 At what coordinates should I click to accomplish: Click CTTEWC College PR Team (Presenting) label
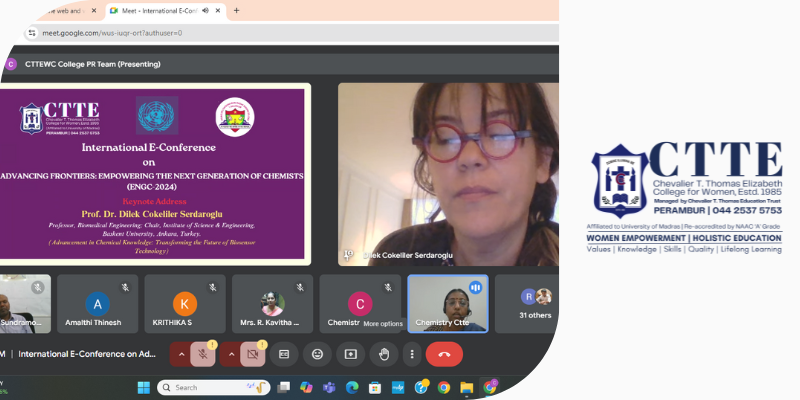tap(92, 64)
